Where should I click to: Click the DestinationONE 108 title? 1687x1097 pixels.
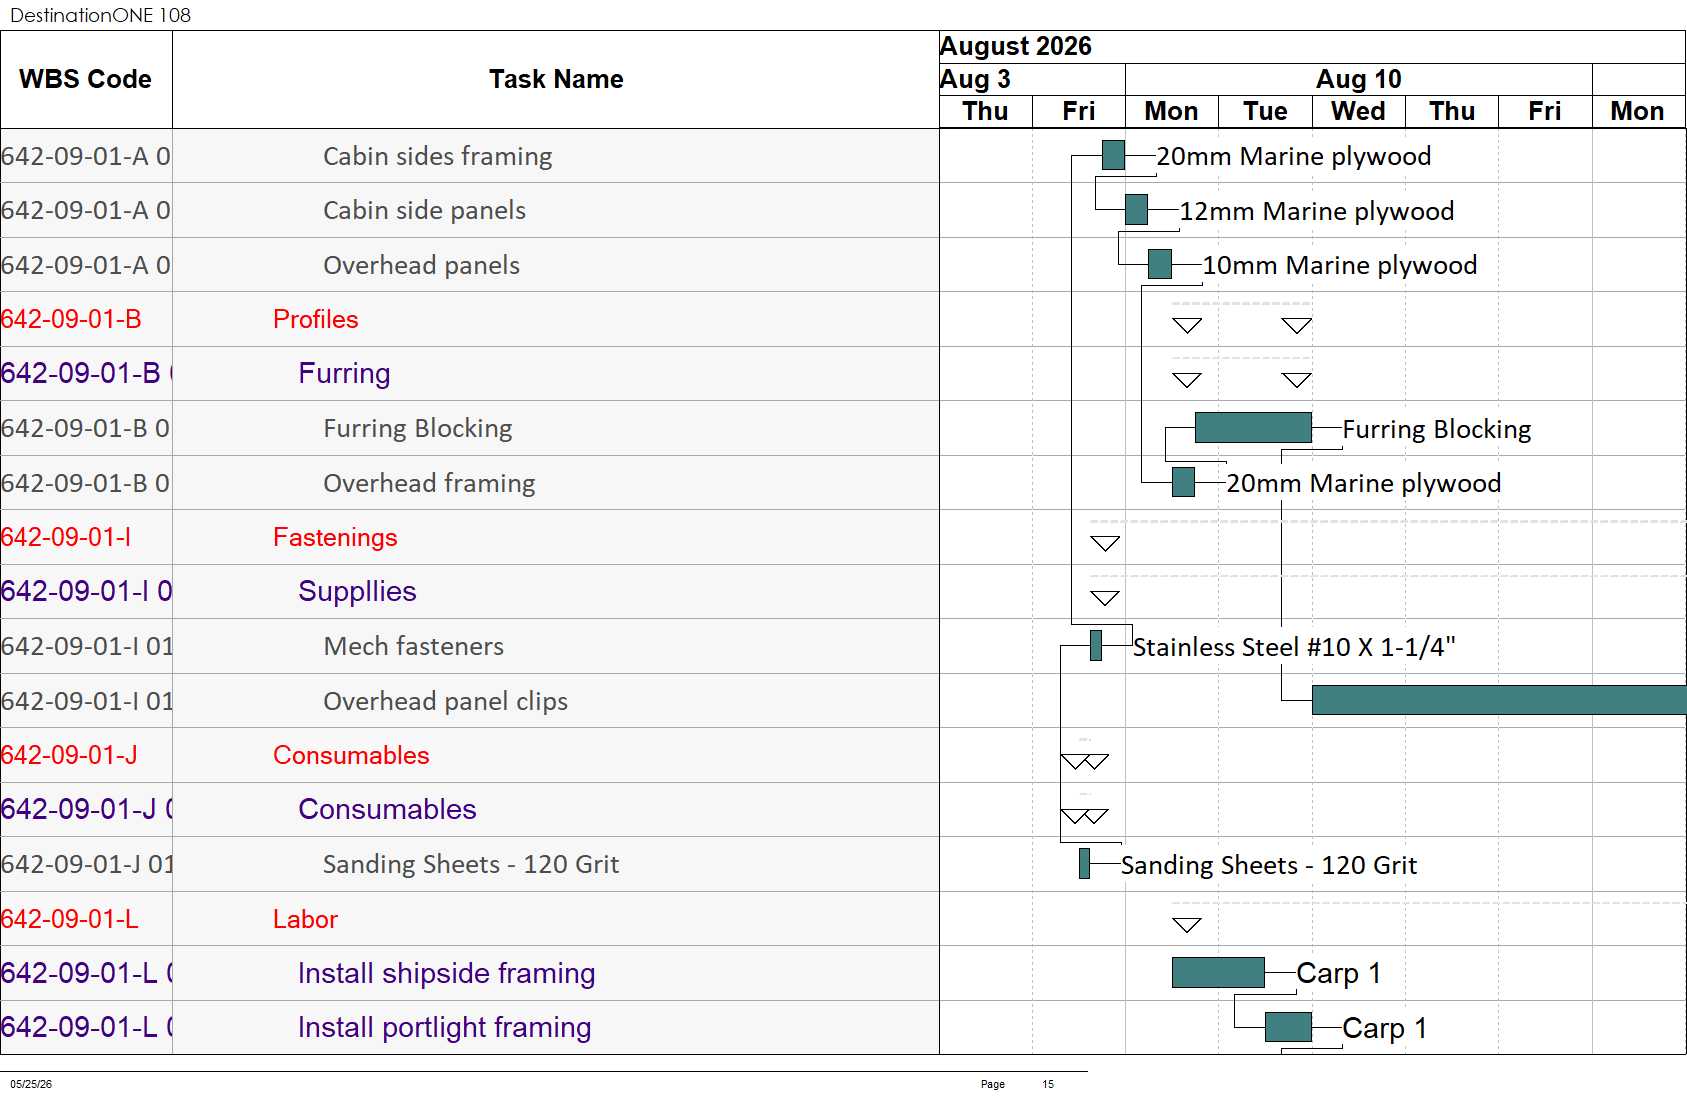(x=100, y=15)
